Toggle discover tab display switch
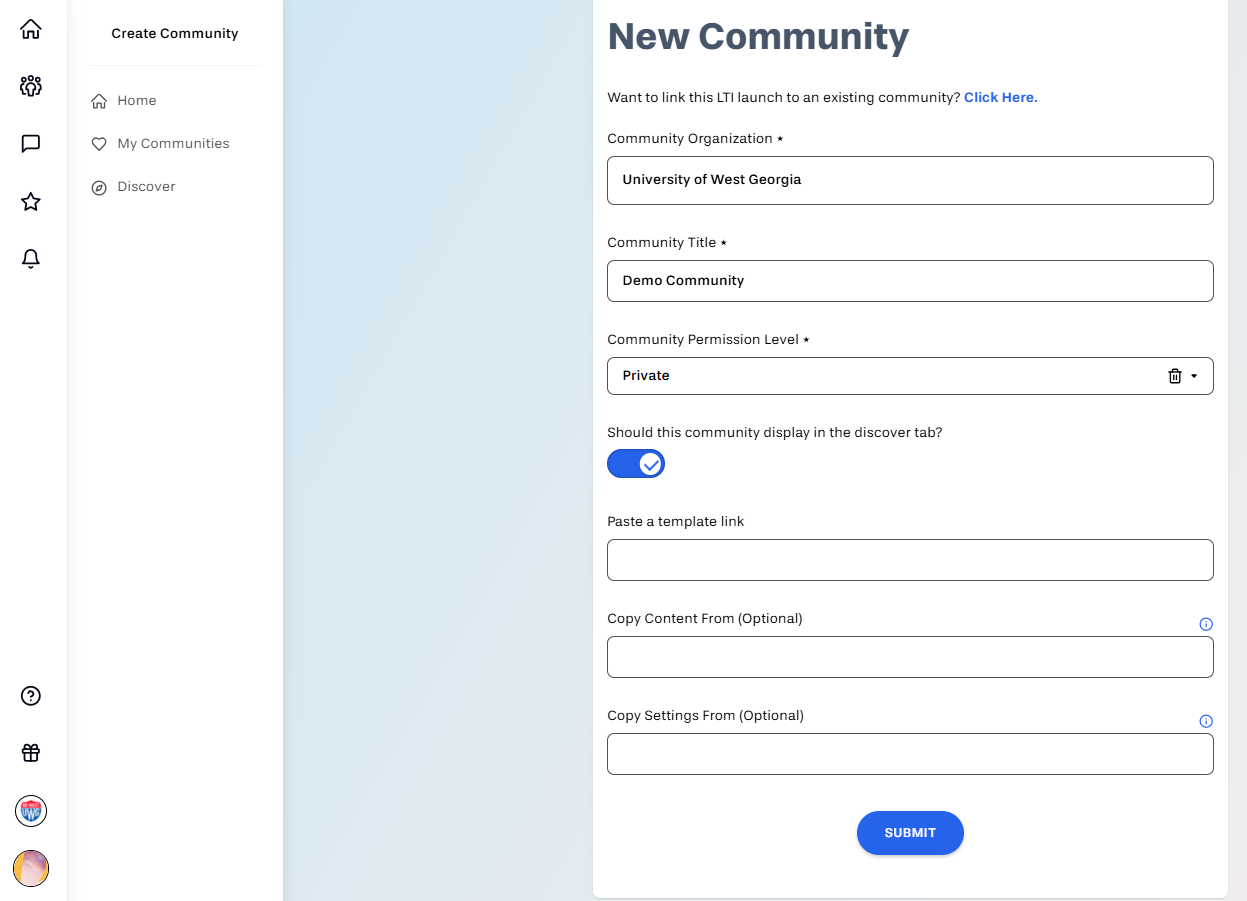This screenshot has height=901, width=1247. [x=636, y=463]
